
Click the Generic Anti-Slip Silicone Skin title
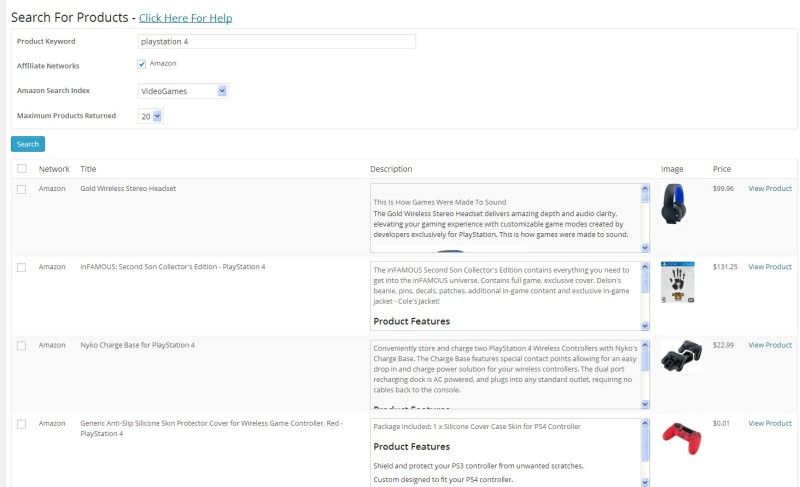(211, 428)
